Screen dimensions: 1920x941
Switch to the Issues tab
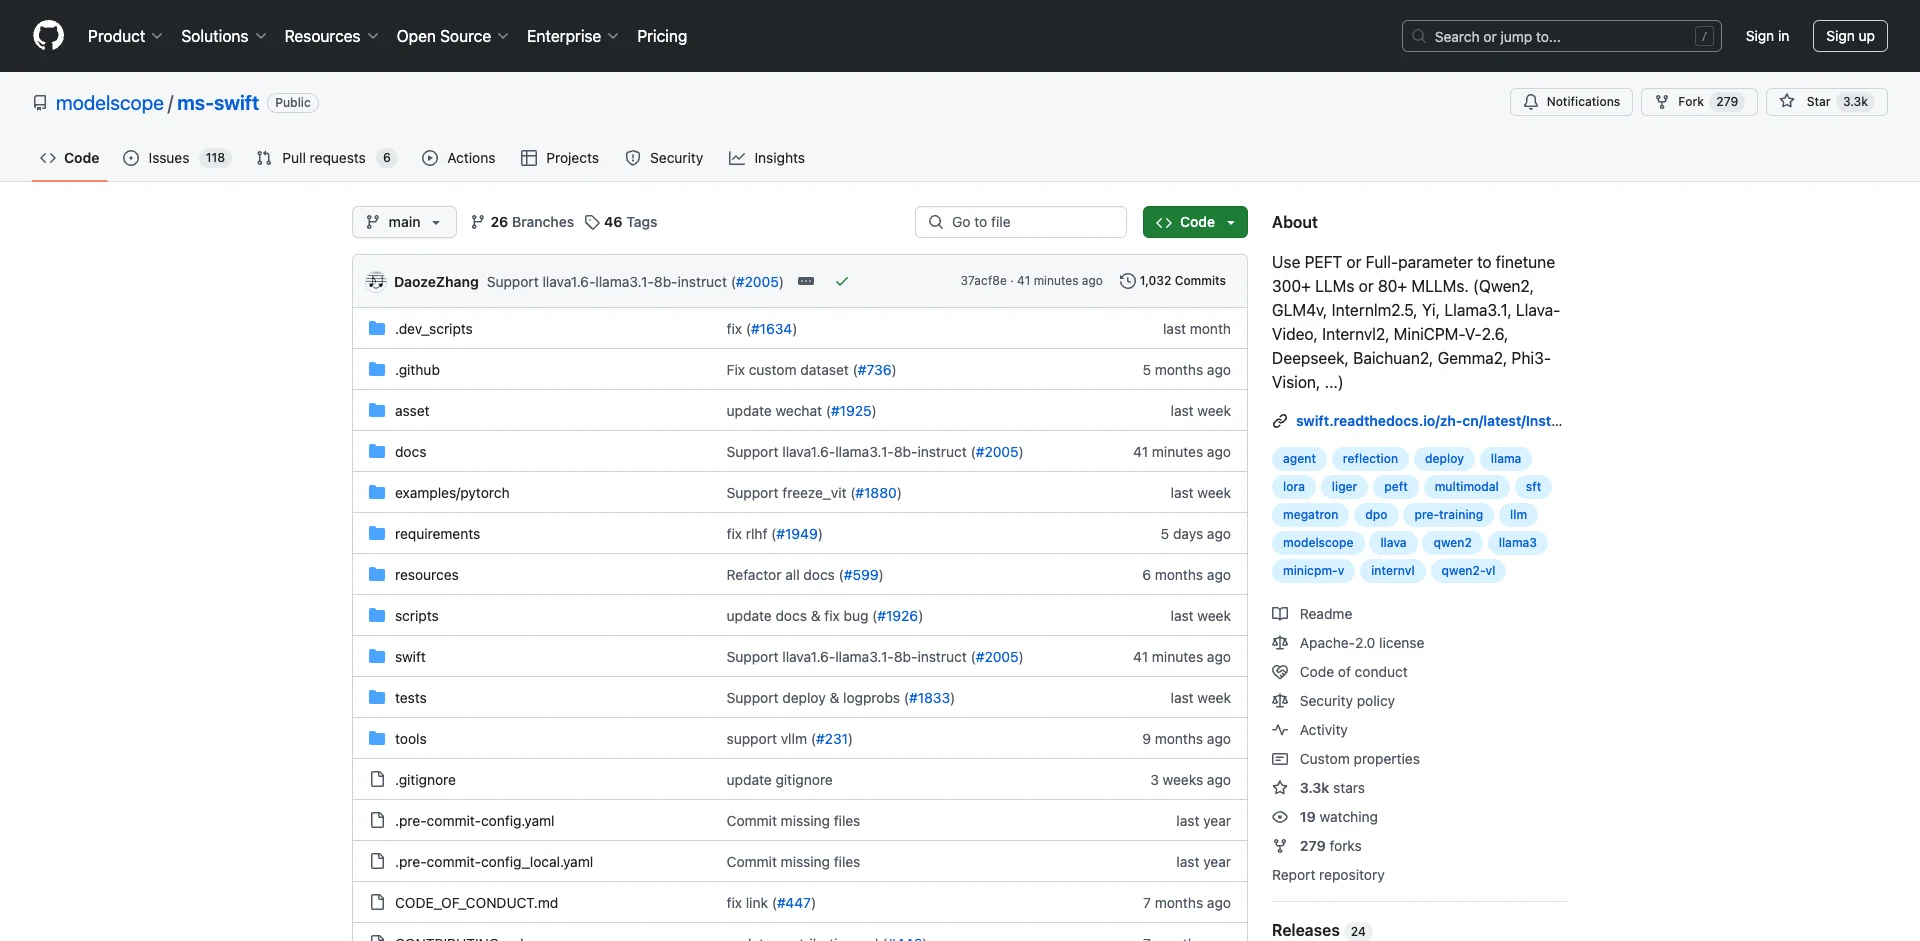(177, 158)
